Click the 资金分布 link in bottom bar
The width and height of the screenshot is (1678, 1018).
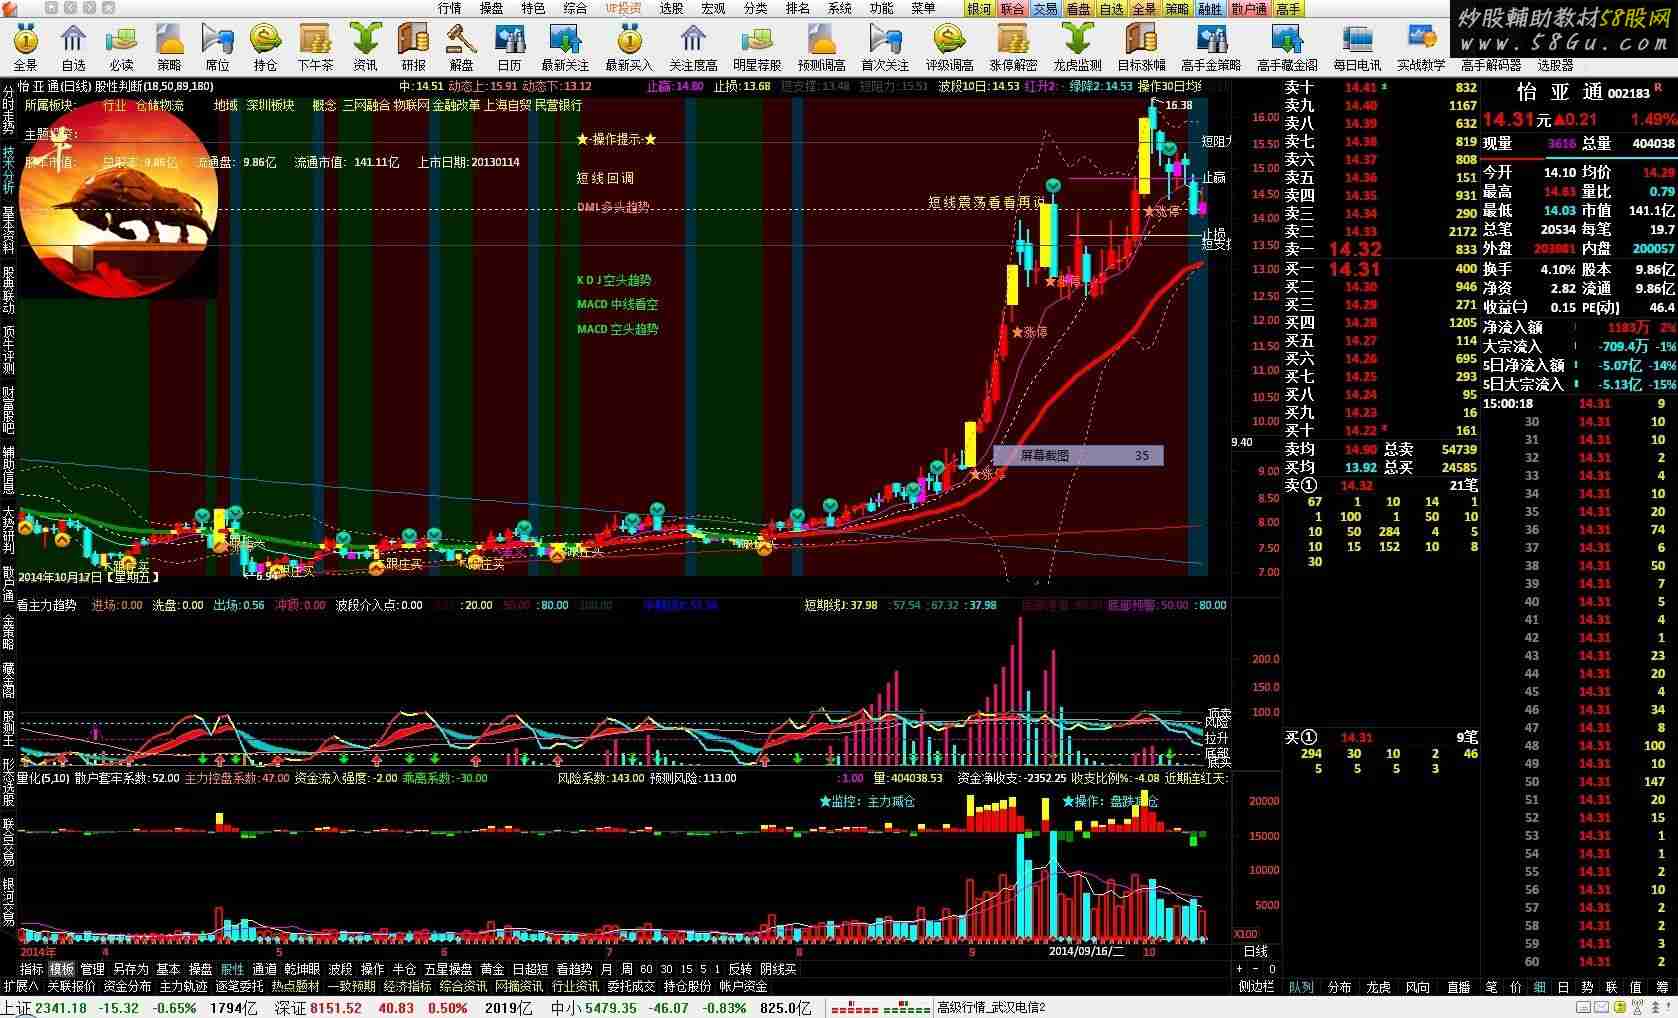tap(127, 986)
